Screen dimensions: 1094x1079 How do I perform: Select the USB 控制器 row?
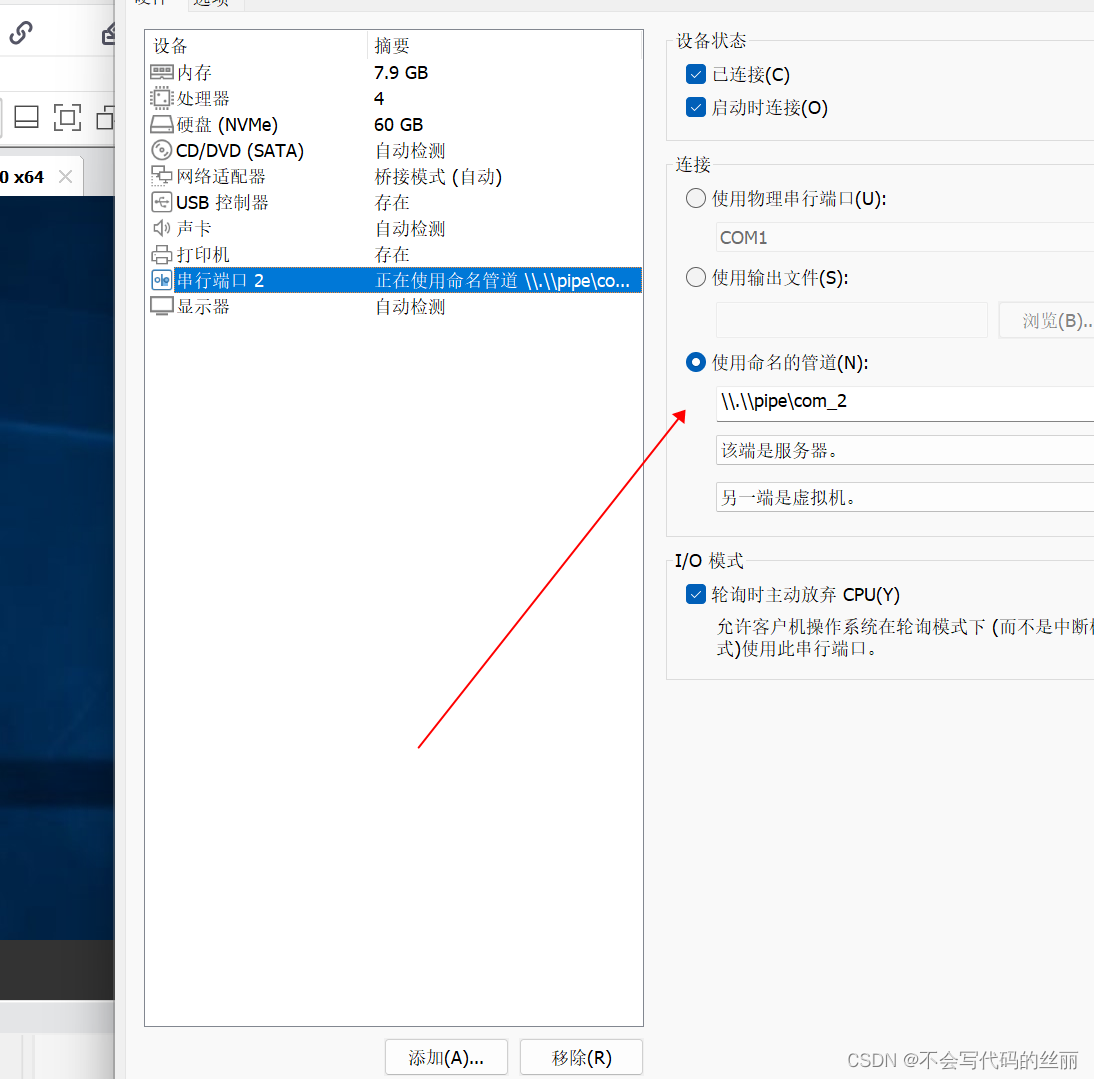click(396, 202)
